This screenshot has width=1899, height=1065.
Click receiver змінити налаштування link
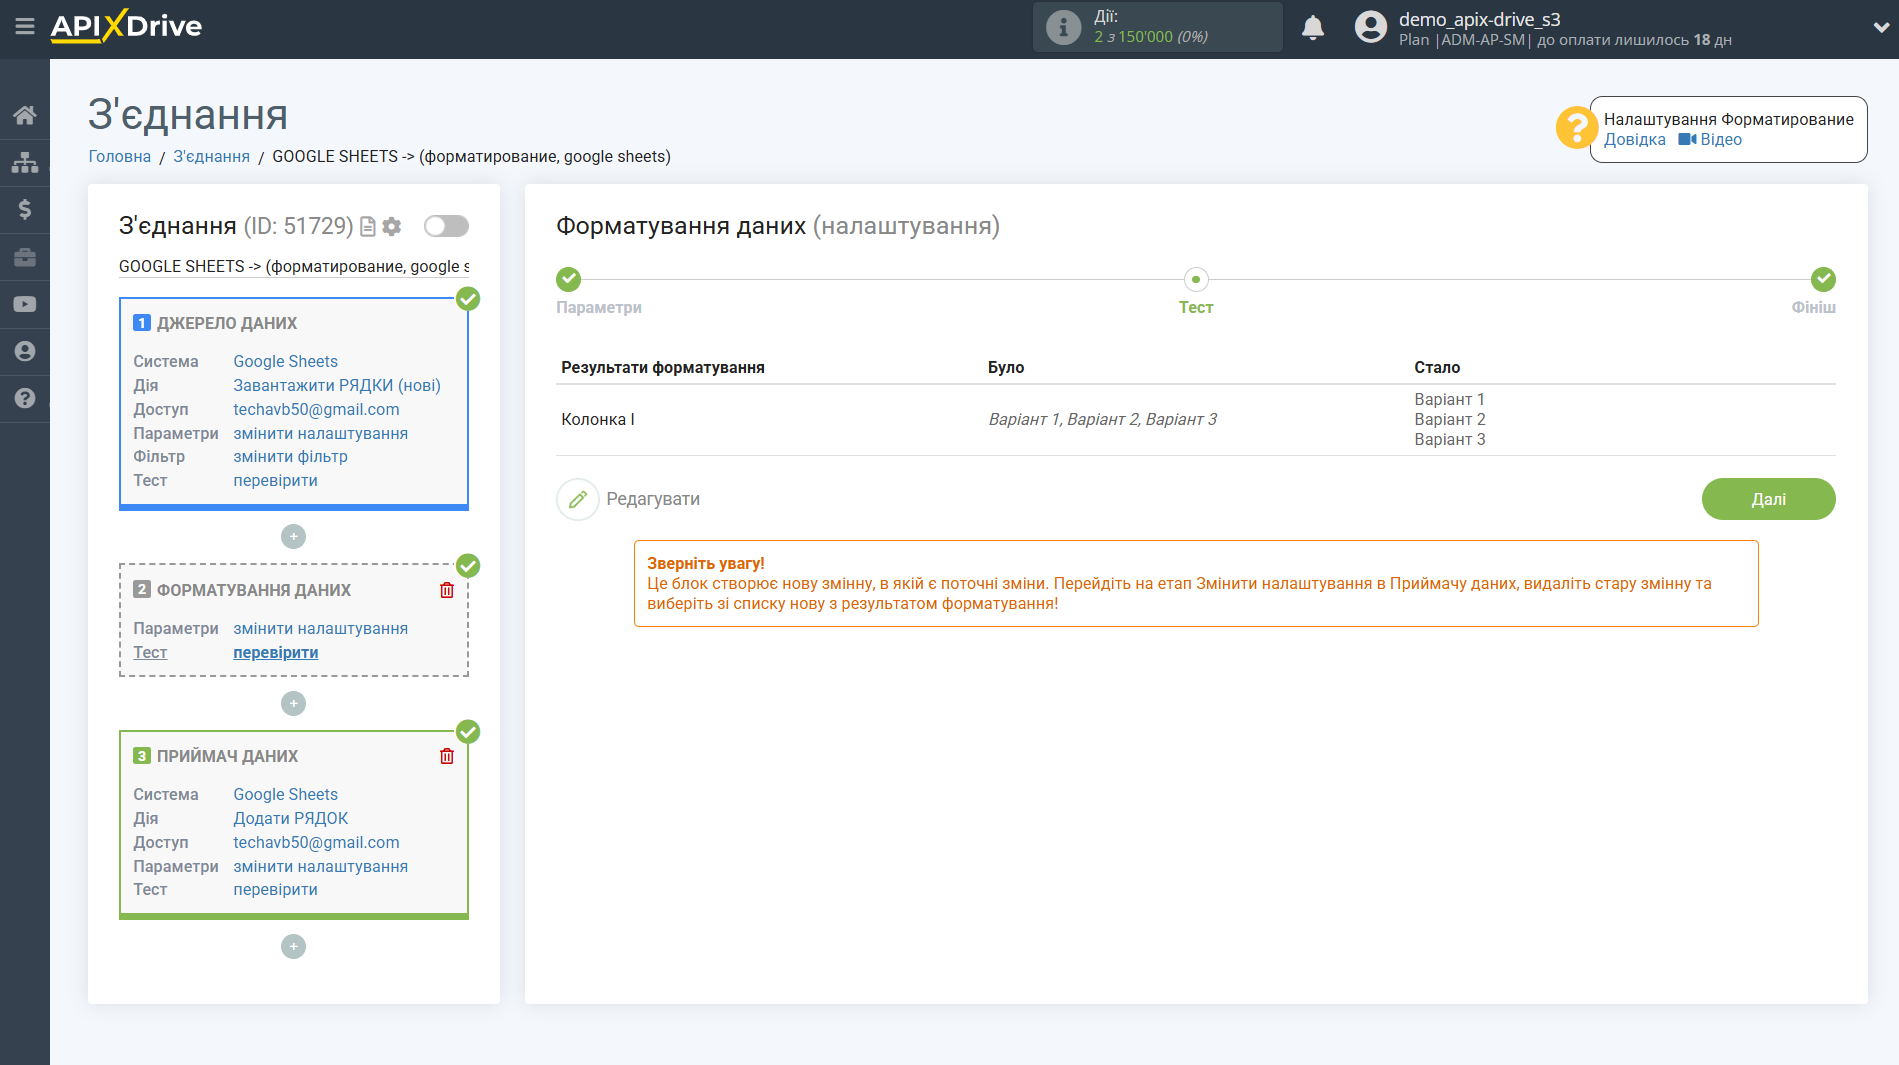(x=320, y=866)
